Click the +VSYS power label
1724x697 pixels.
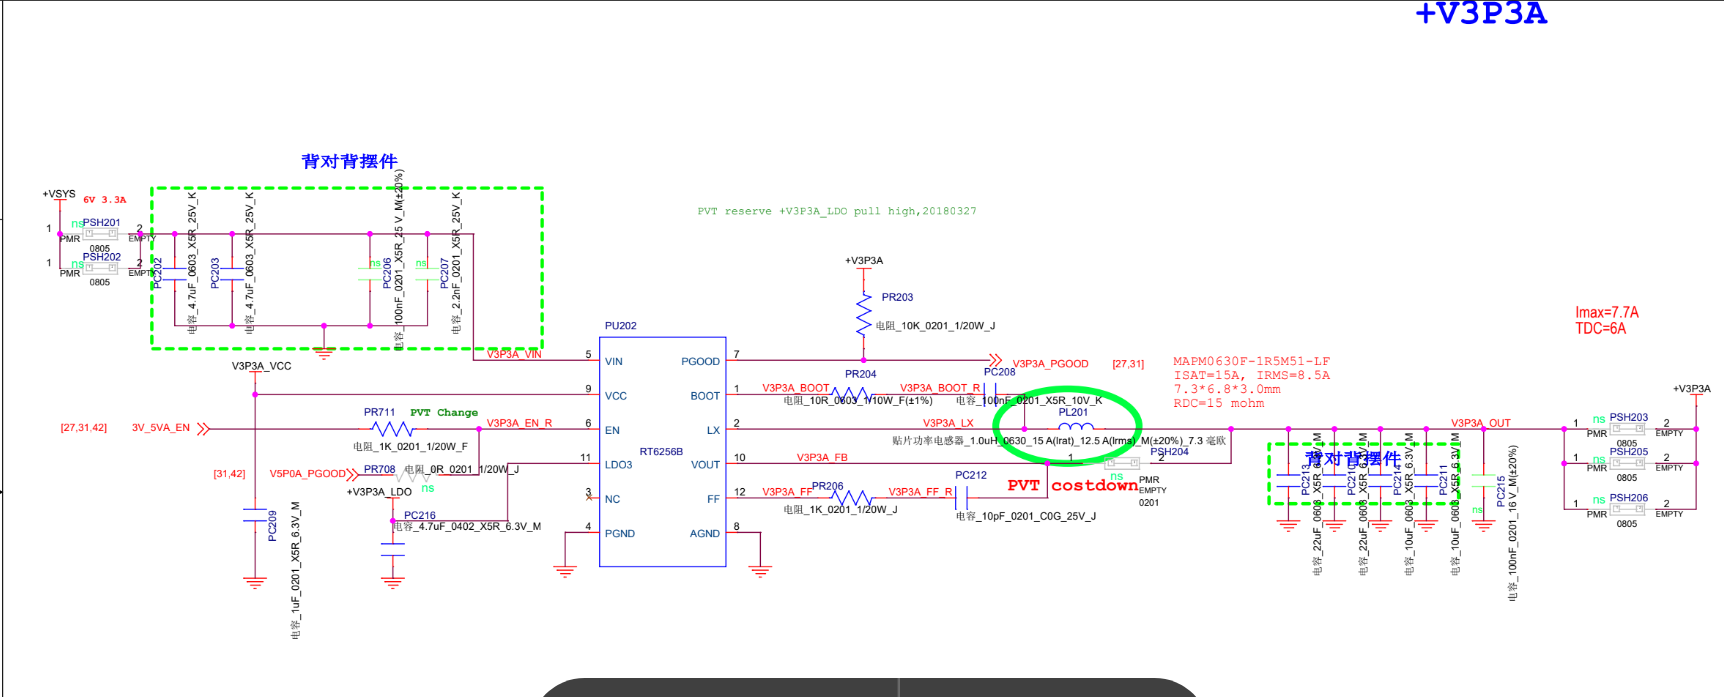point(58,194)
